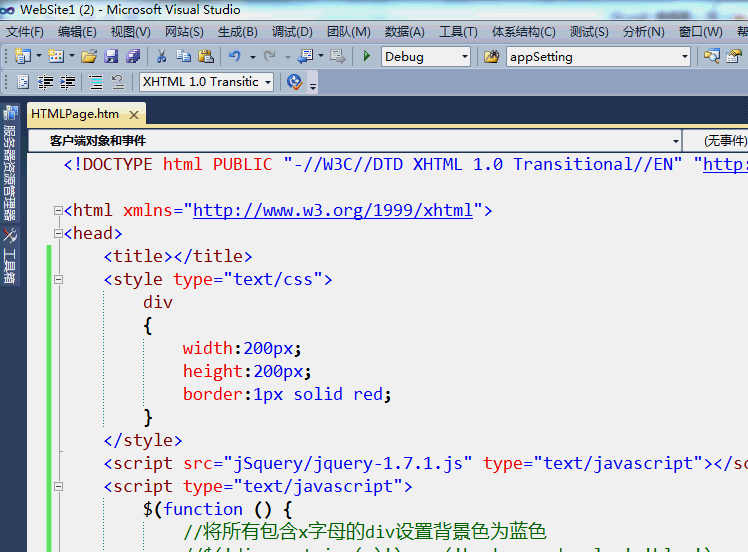748x552 pixels.
Task: Click the Open File folder icon
Action: [89, 57]
